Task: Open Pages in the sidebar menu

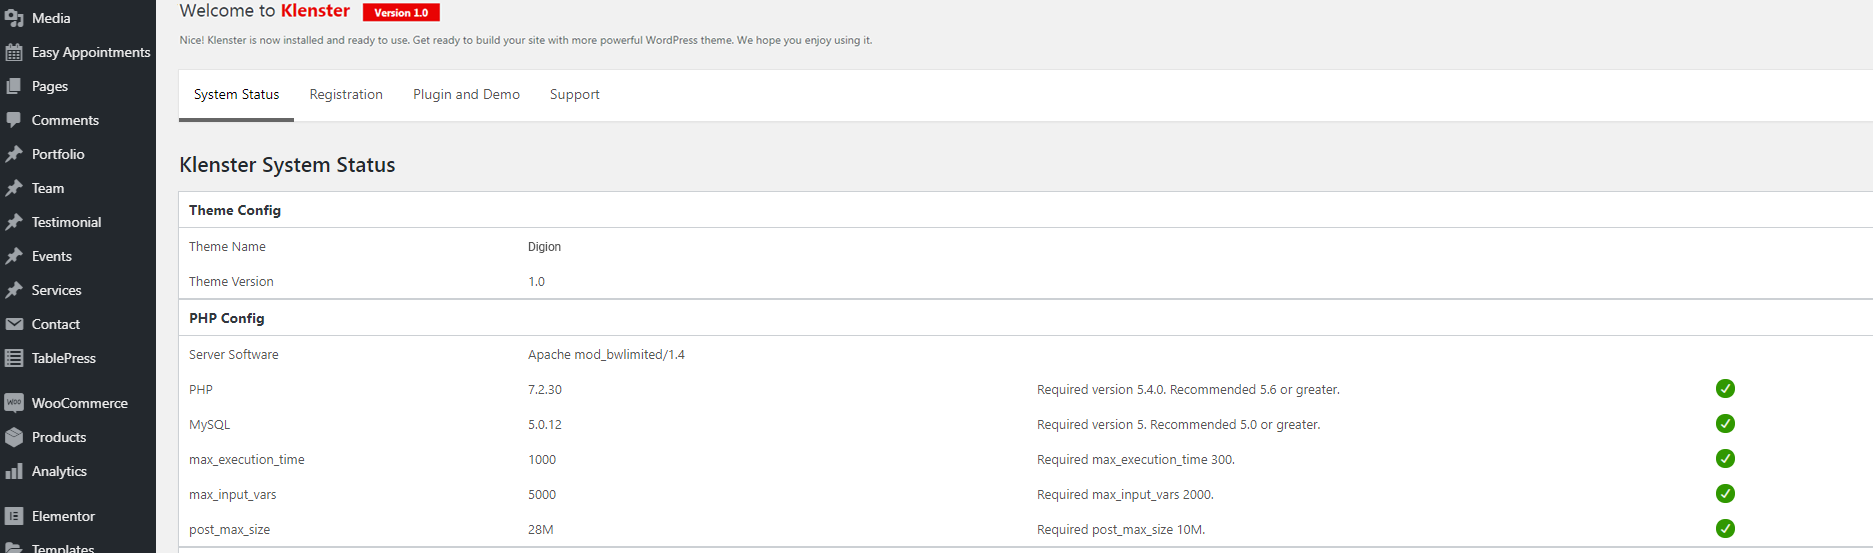Action: click(50, 86)
